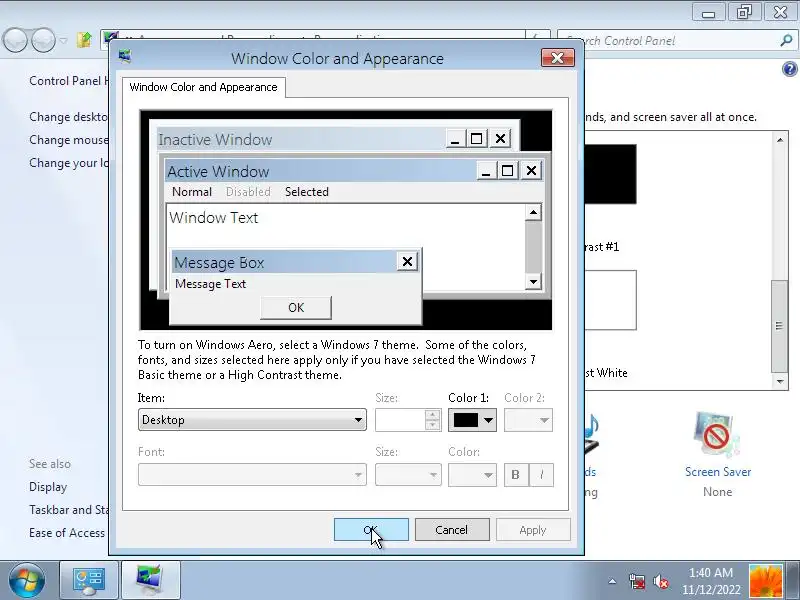Toggle the Italic (I) font button
The image size is (800, 600).
pyautogui.click(x=541, y=475)
